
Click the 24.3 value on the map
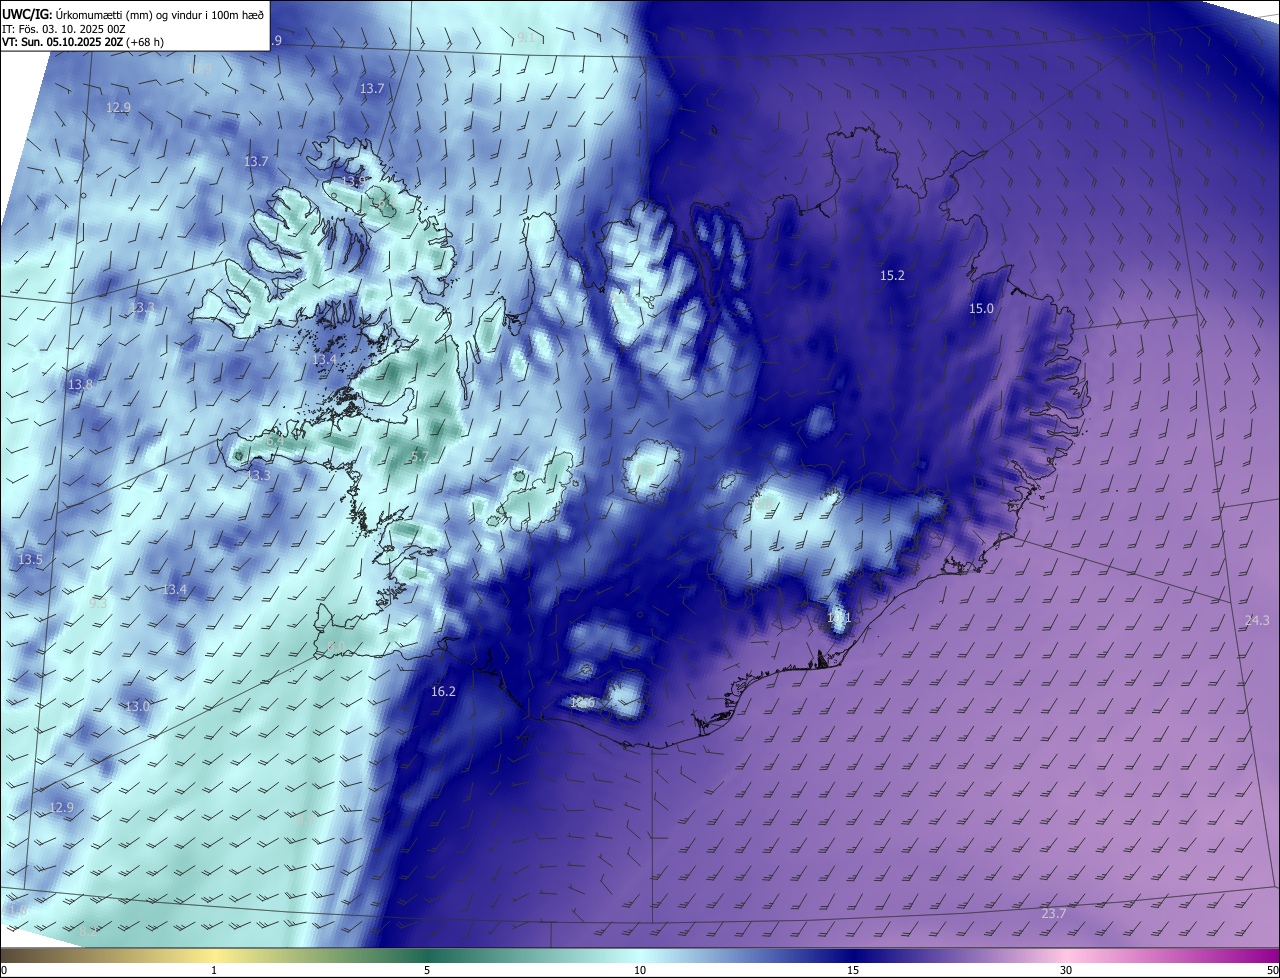pyautogui.click(x=1257, y=620)
